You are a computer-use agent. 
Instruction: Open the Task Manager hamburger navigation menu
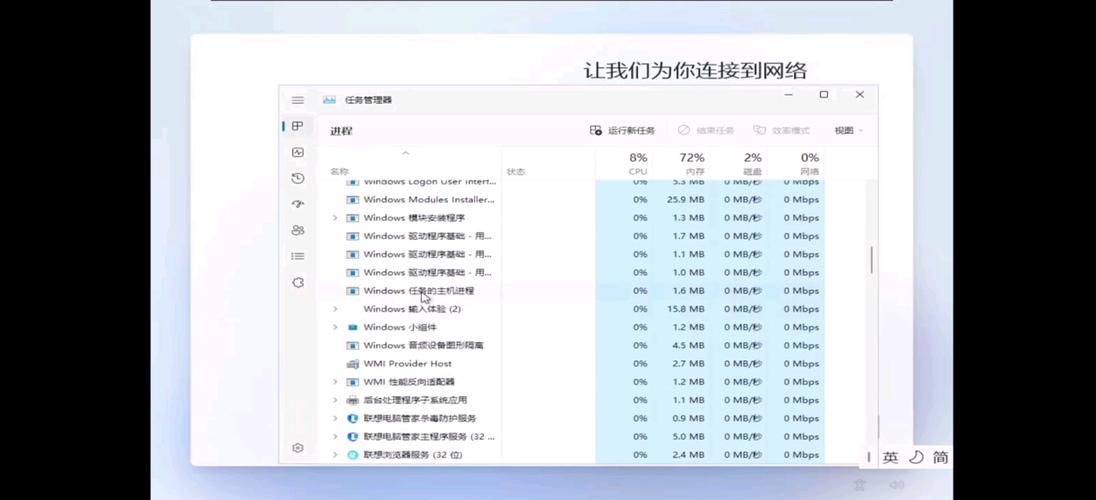[298, 100]
